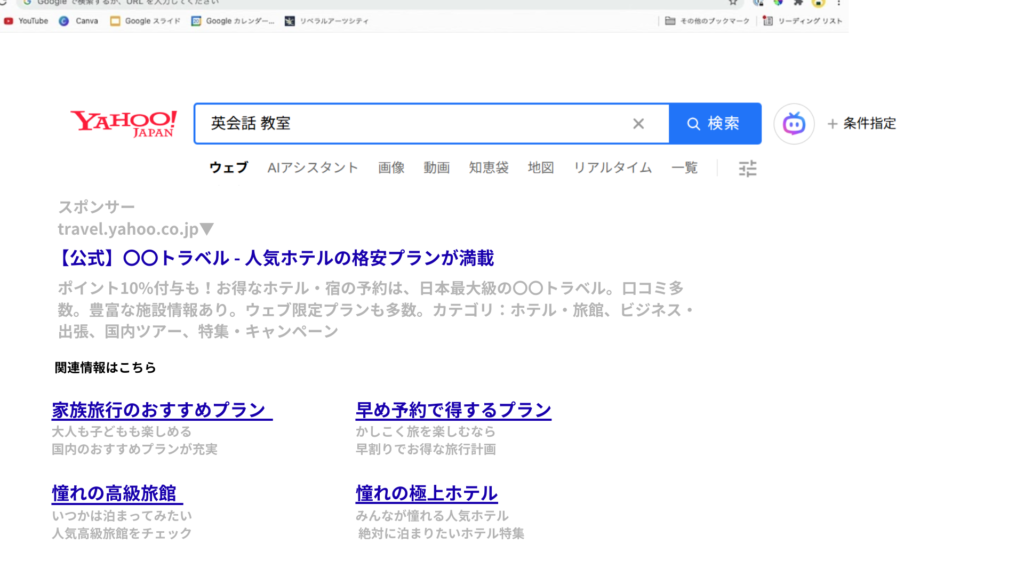The width and height of the screenshot is (1024, 576).
Task: Open the Google カレンダー bookmark
Action: (x=232, y=21)
